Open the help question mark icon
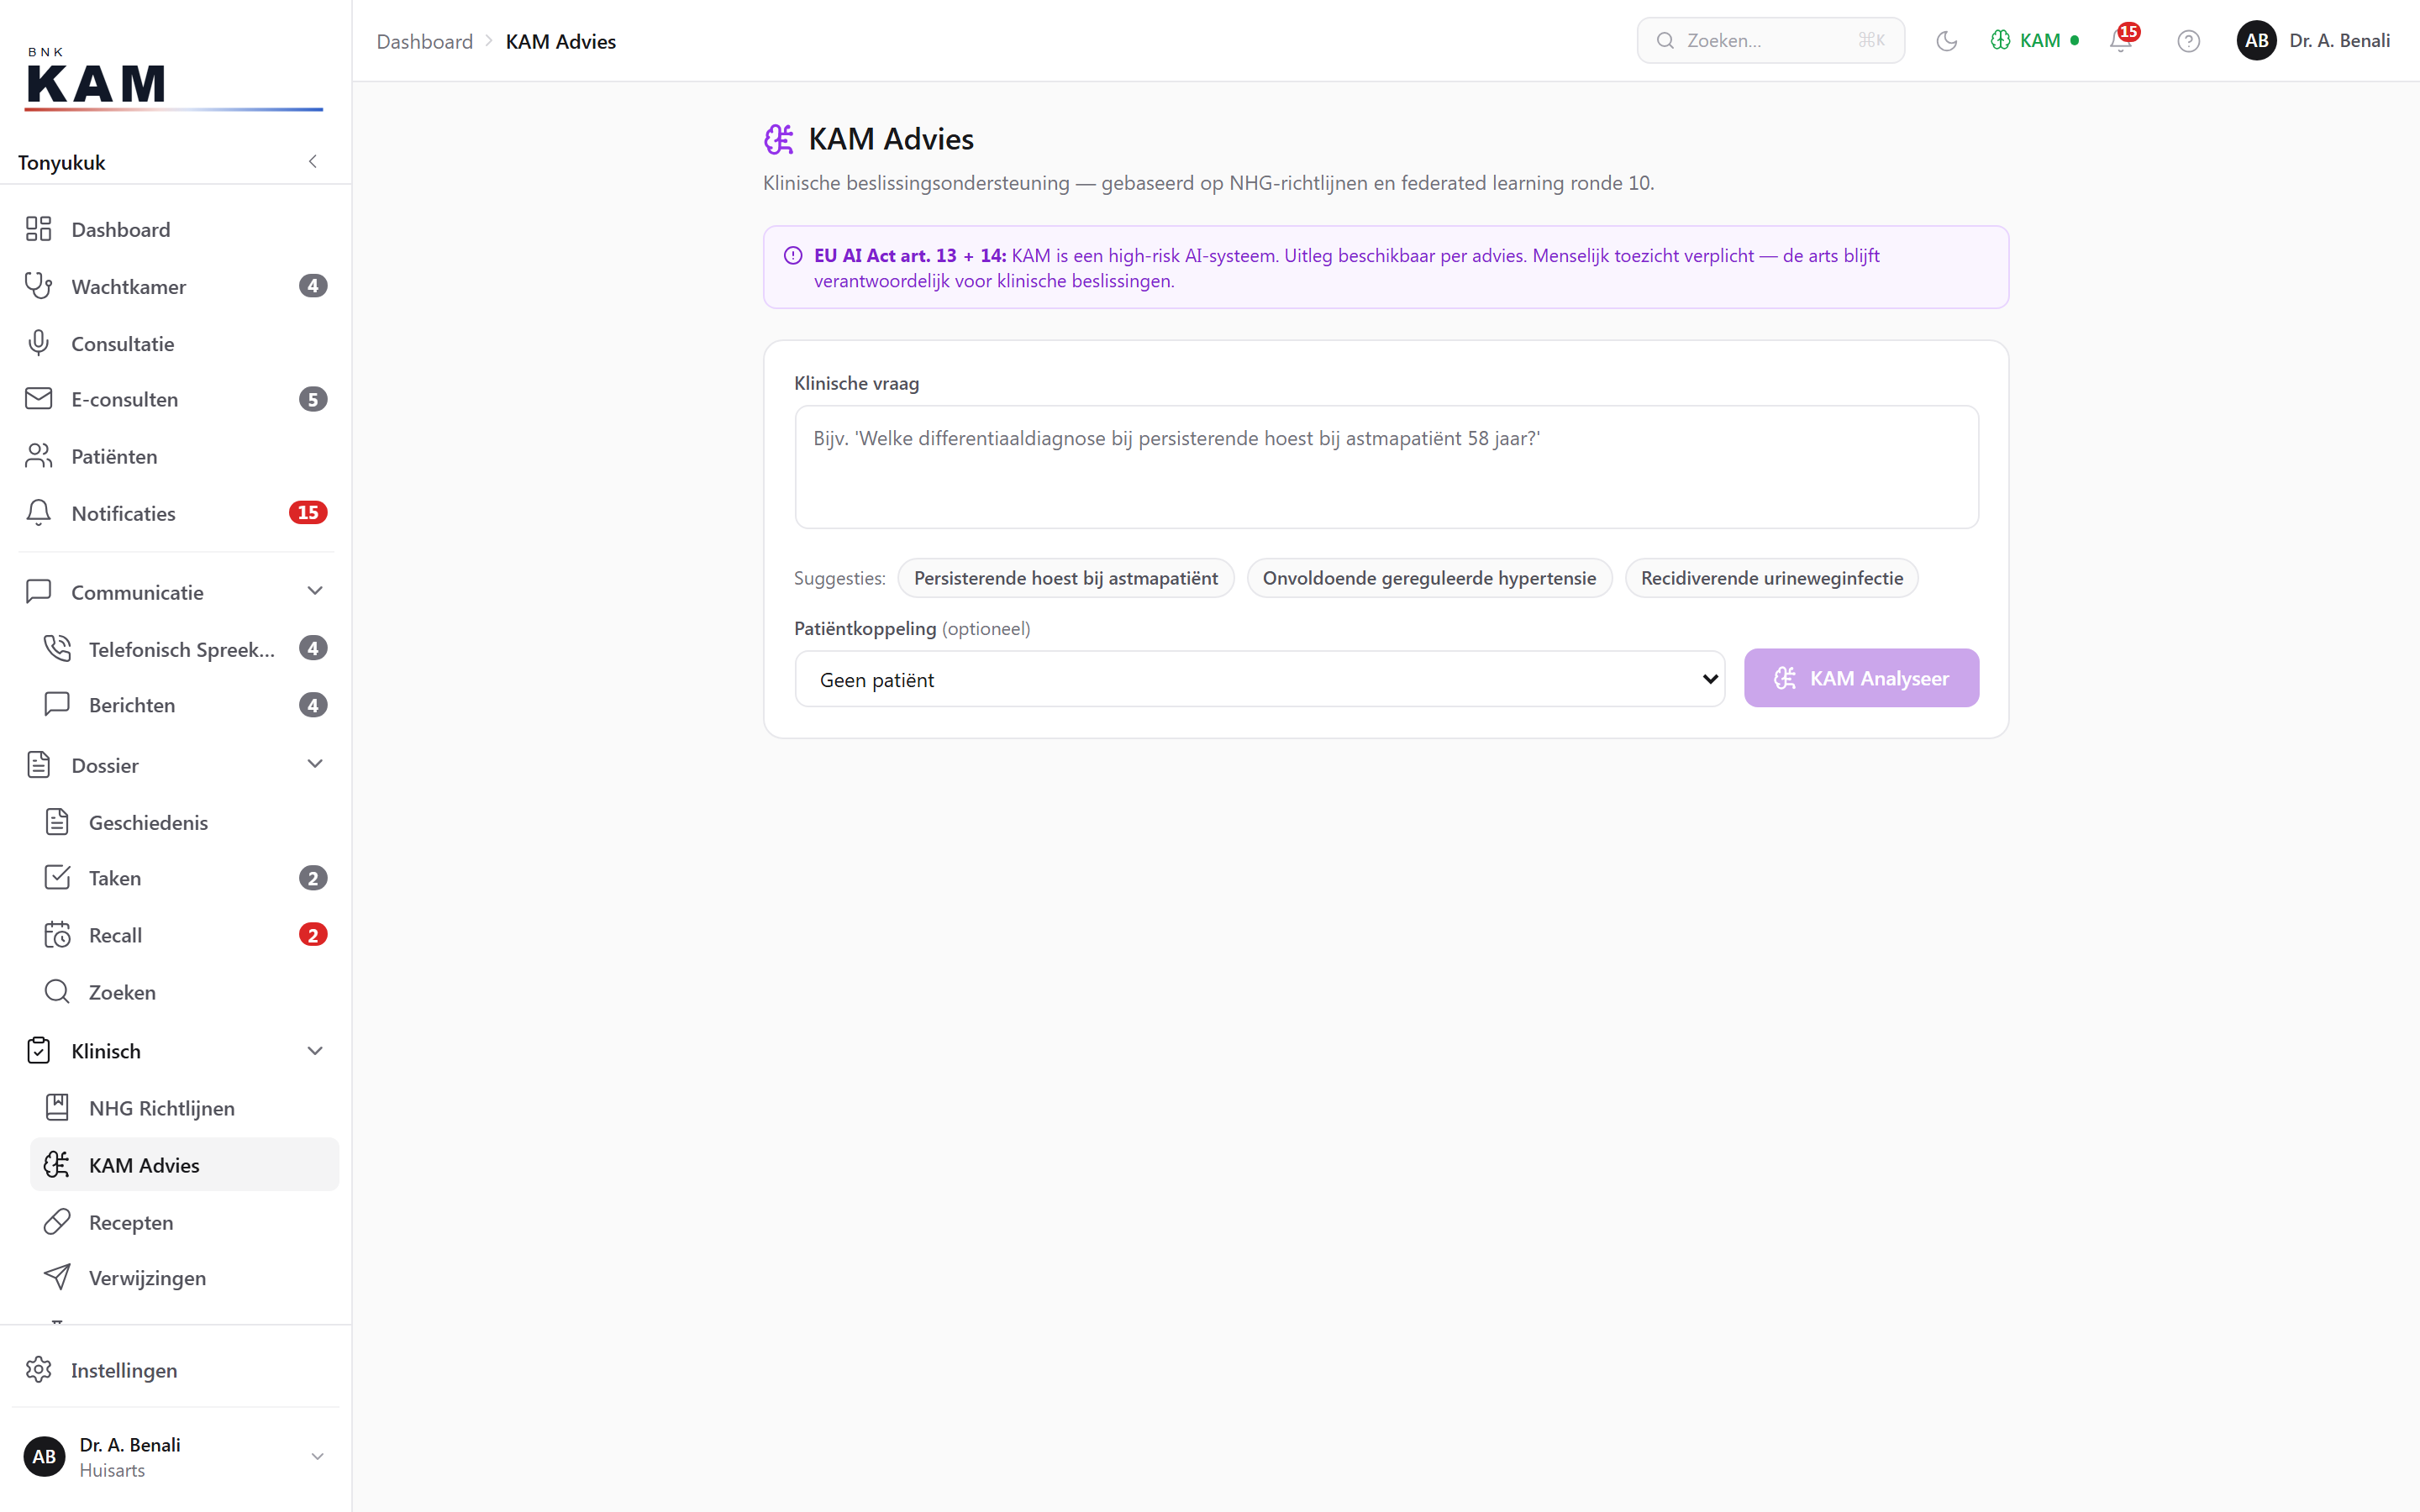The height and width of the screenshot is (1512, 2420). click(x=2188, y=41)
